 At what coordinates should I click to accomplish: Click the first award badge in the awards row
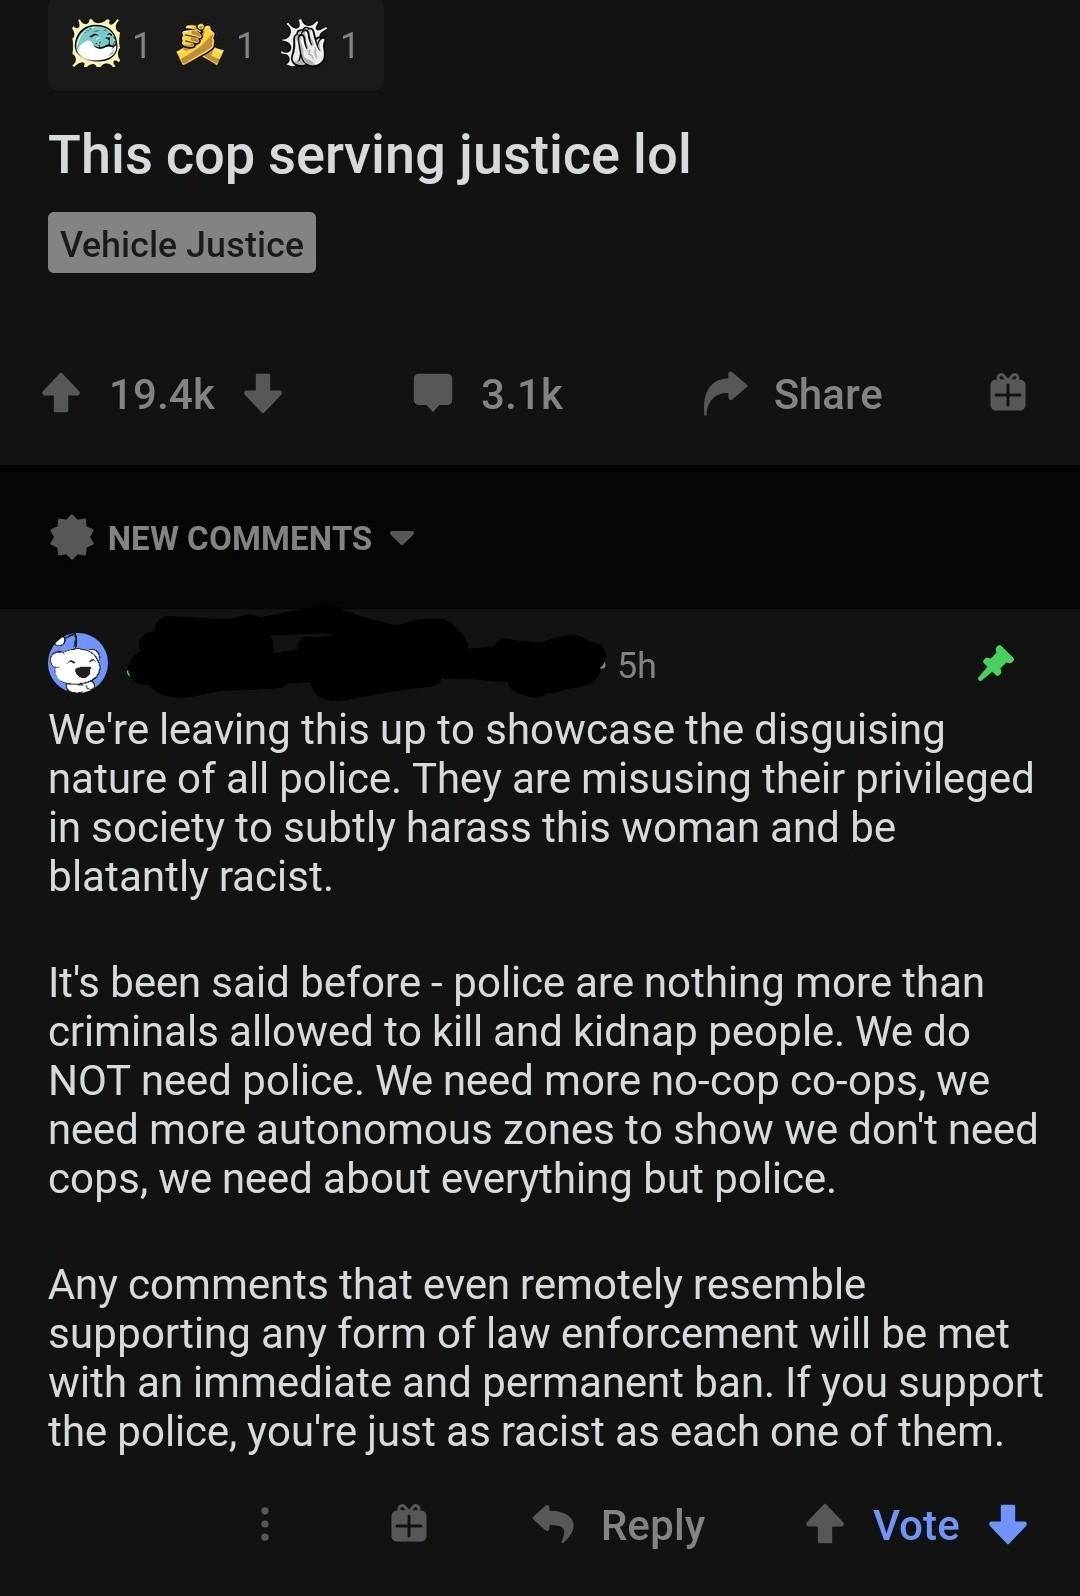pos(95,42)
